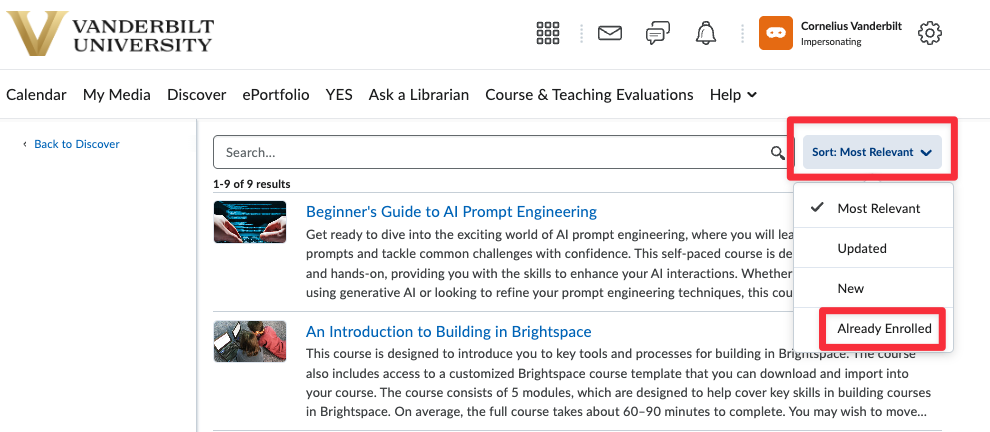Screen dimensions: 990x432
Task: Click the Cornelius Vanderbilt profile avatar
Action: click(776, 33)
